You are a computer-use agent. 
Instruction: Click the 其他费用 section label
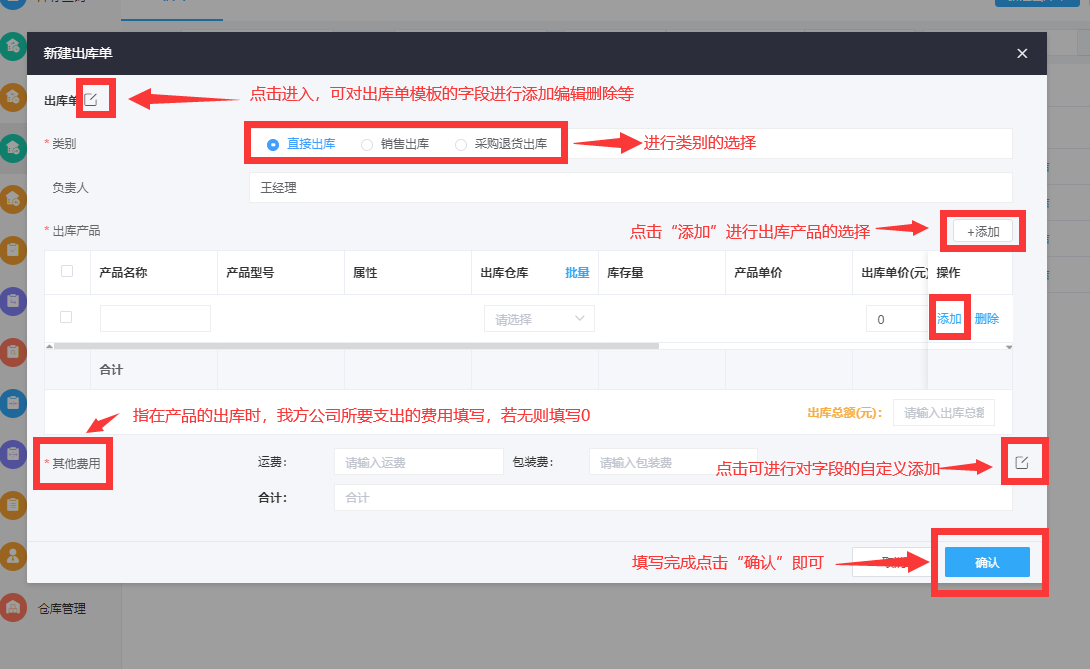(76, 464)
